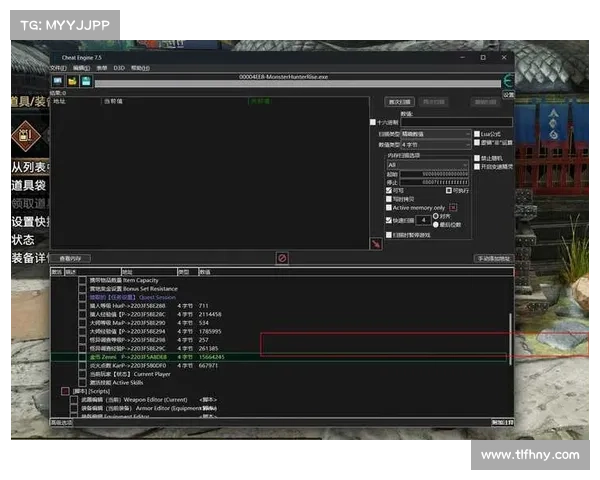Click the Cheat Engine logo icon
The image size is (600, 480).
pos(507,80)
